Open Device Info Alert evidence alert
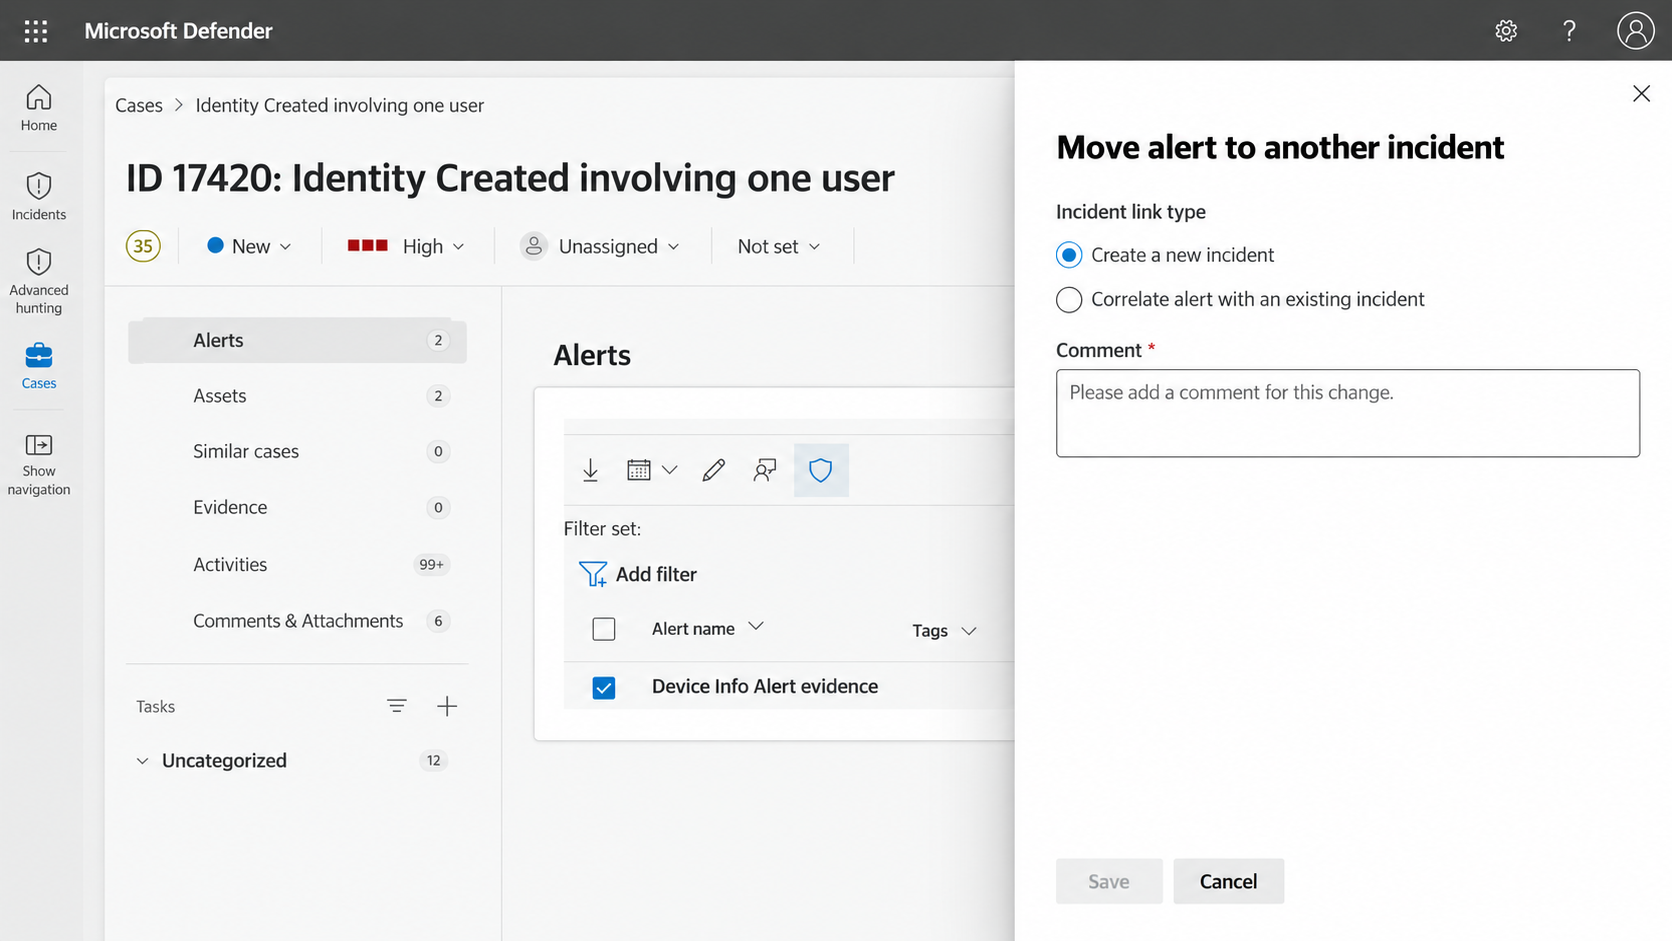The image size is (1672, 941). click(765, 686)
